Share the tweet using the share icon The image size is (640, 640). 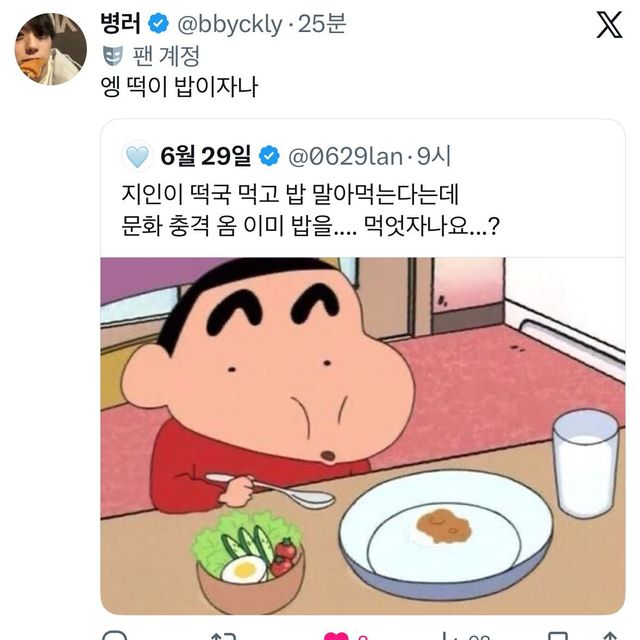(x=610, y=636)
